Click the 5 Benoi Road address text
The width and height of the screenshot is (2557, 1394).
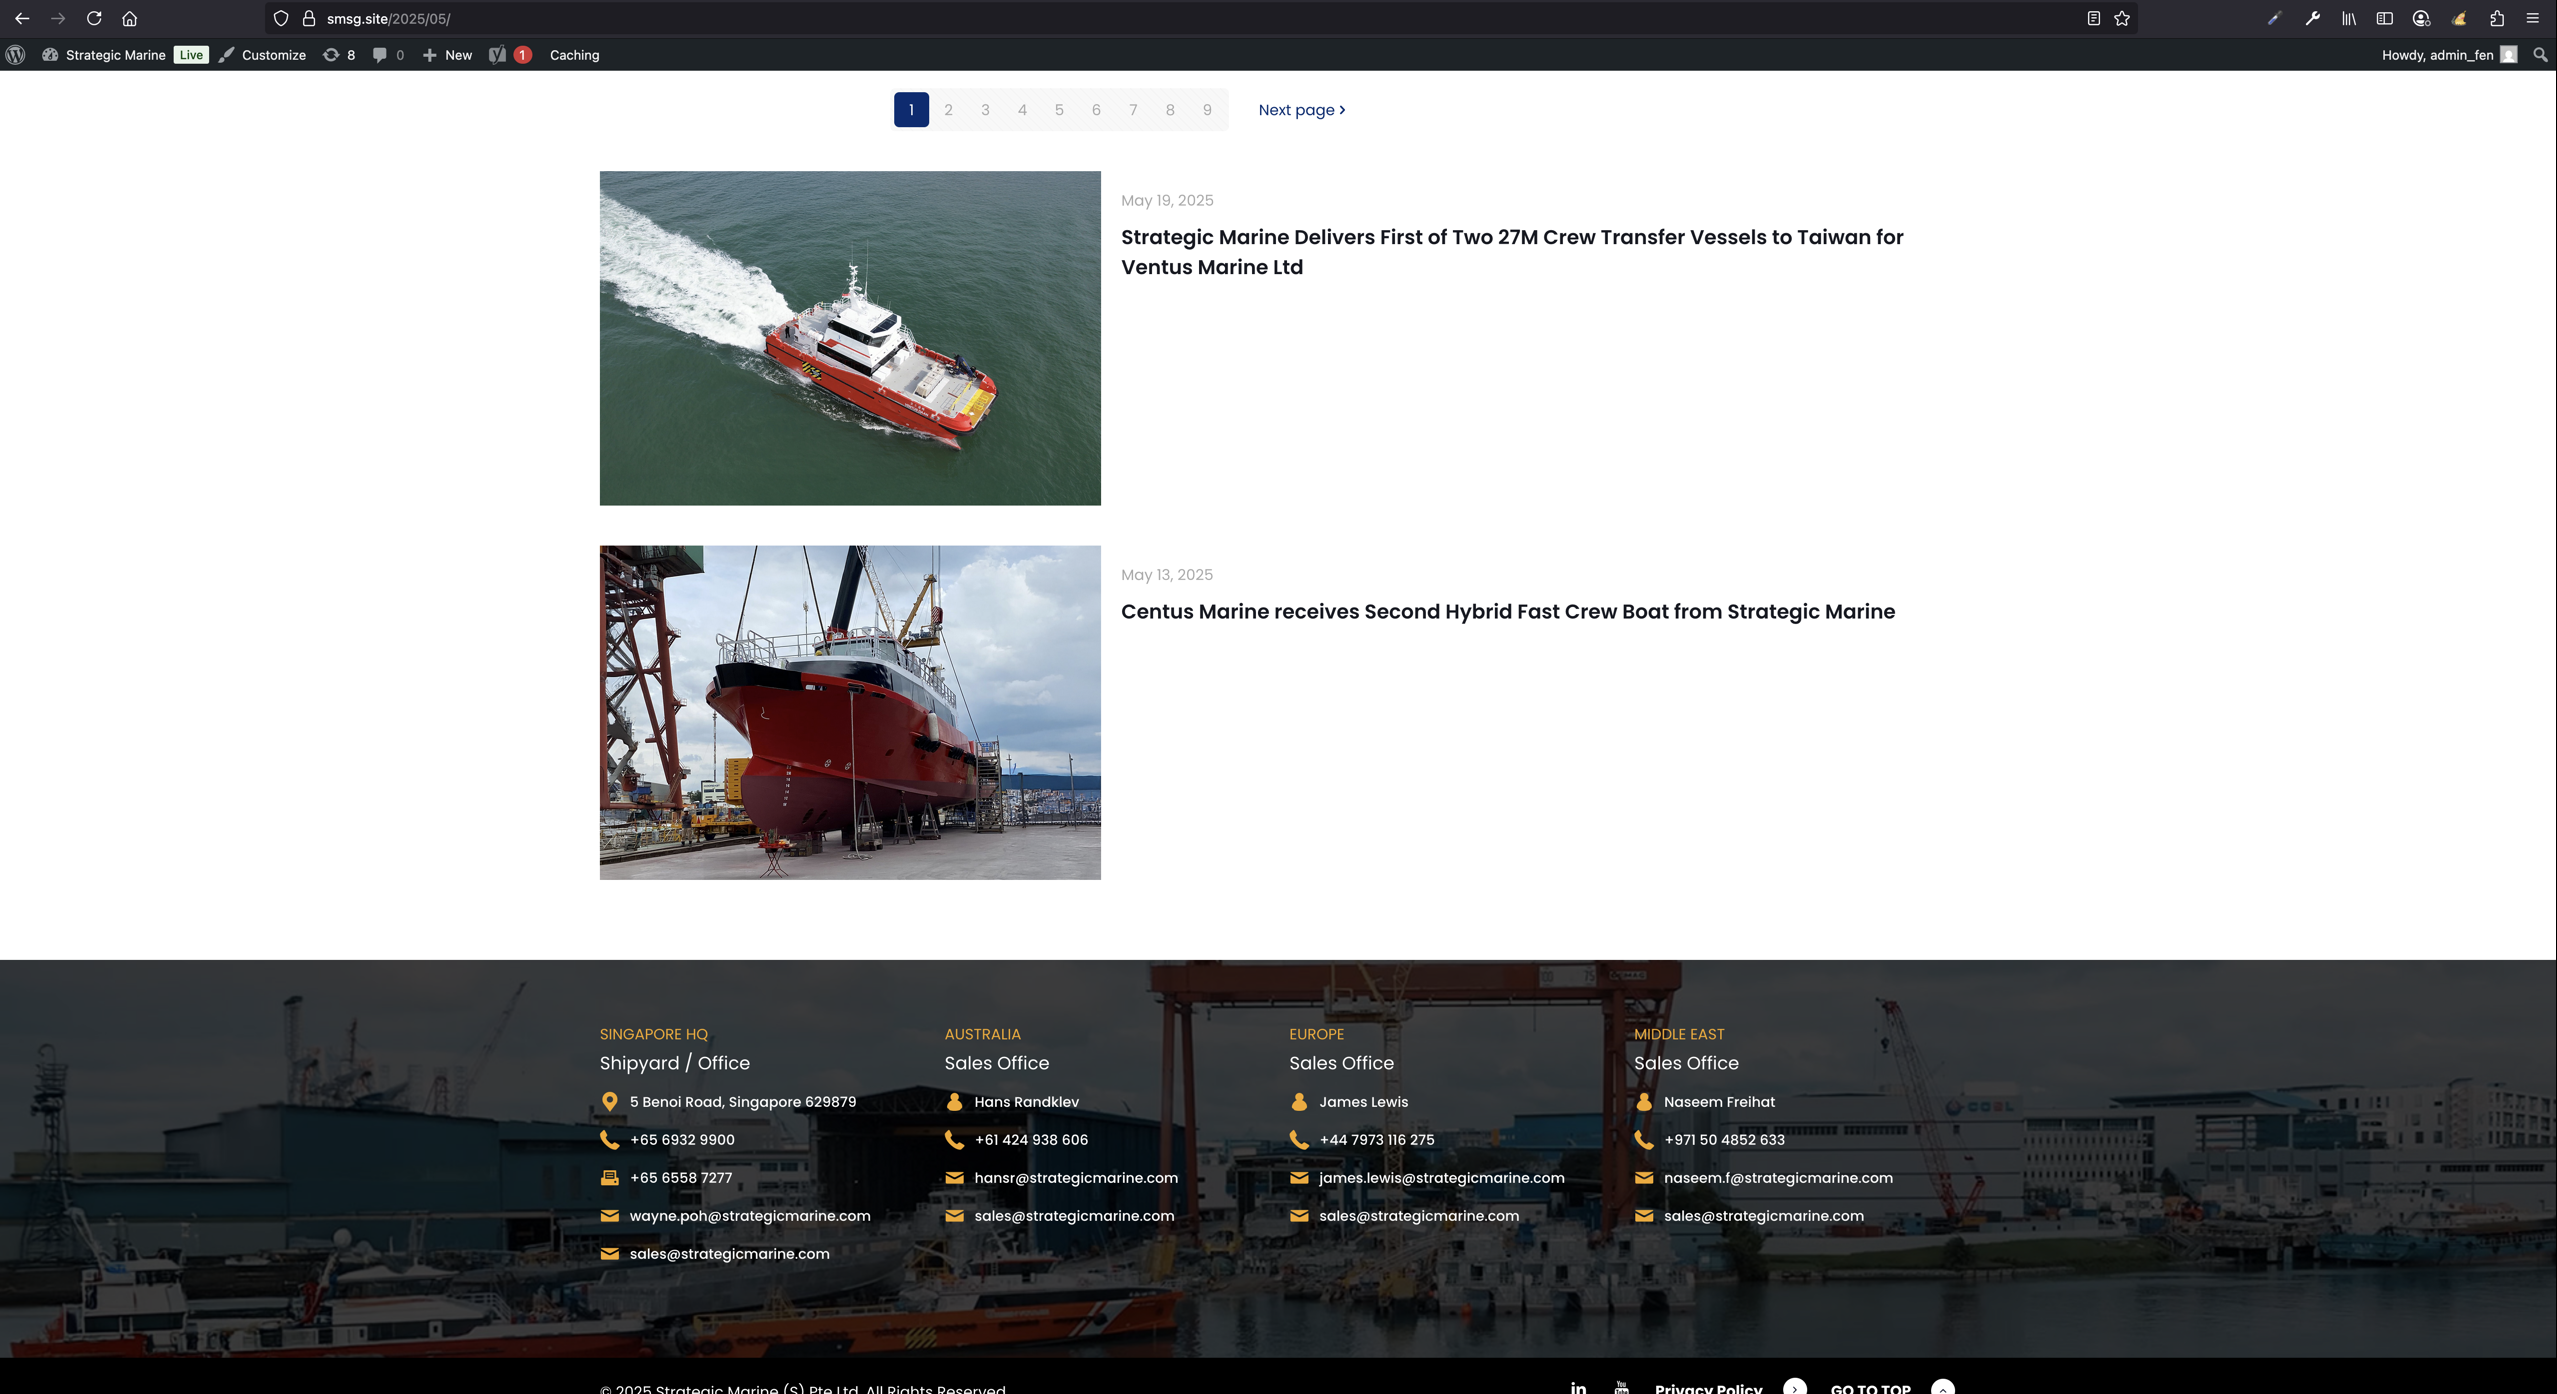point(743,1102)
